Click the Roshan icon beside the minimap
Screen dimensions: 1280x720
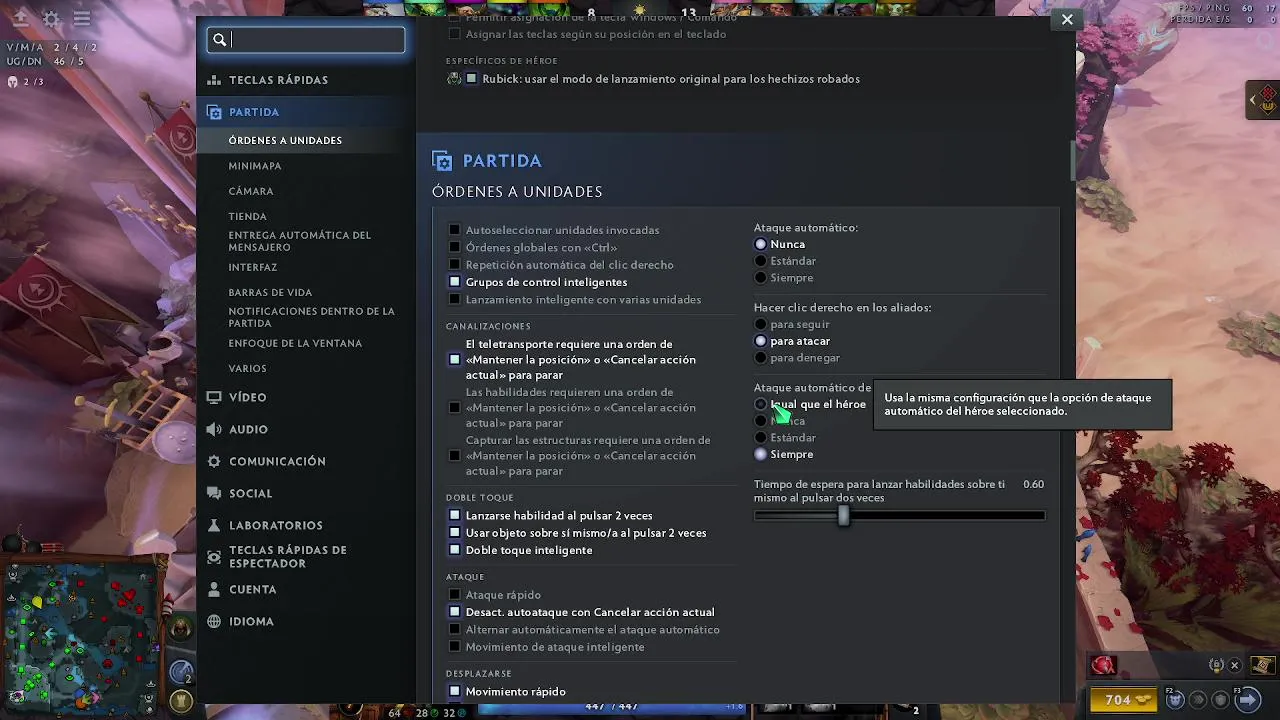pyautogui.click(x=181, y=628)
